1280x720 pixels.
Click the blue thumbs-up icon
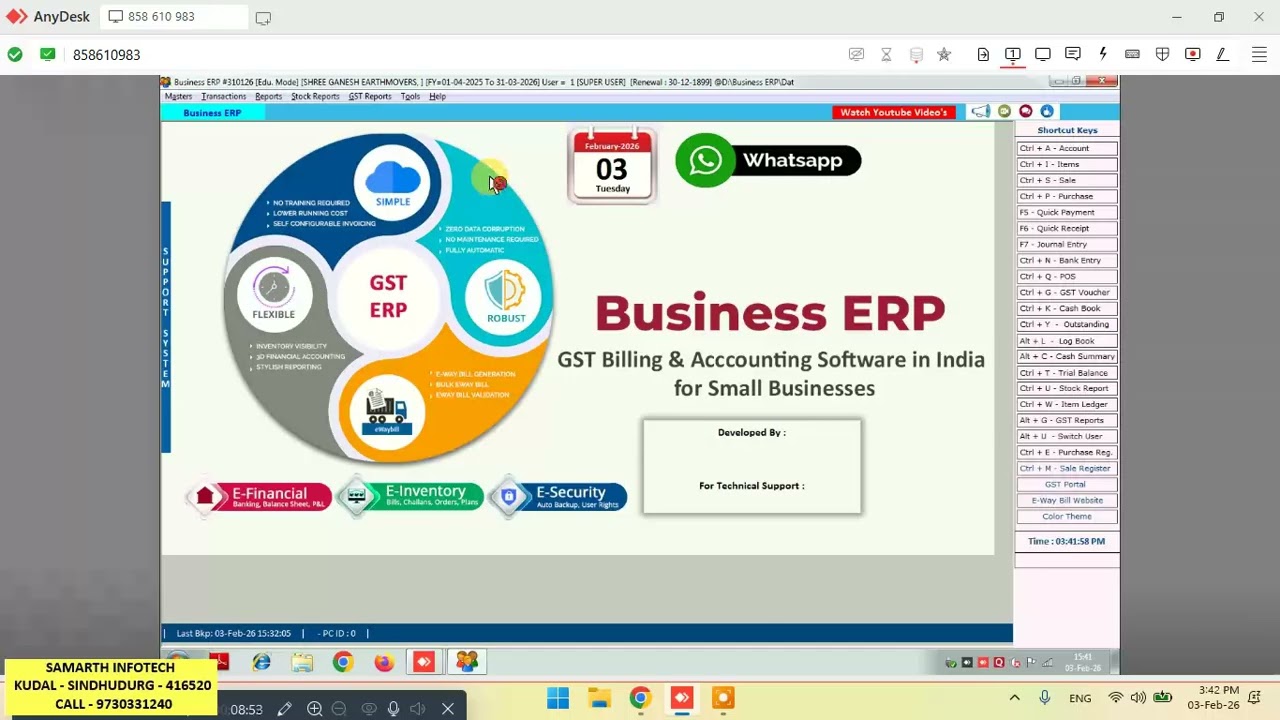[1046, 111]
